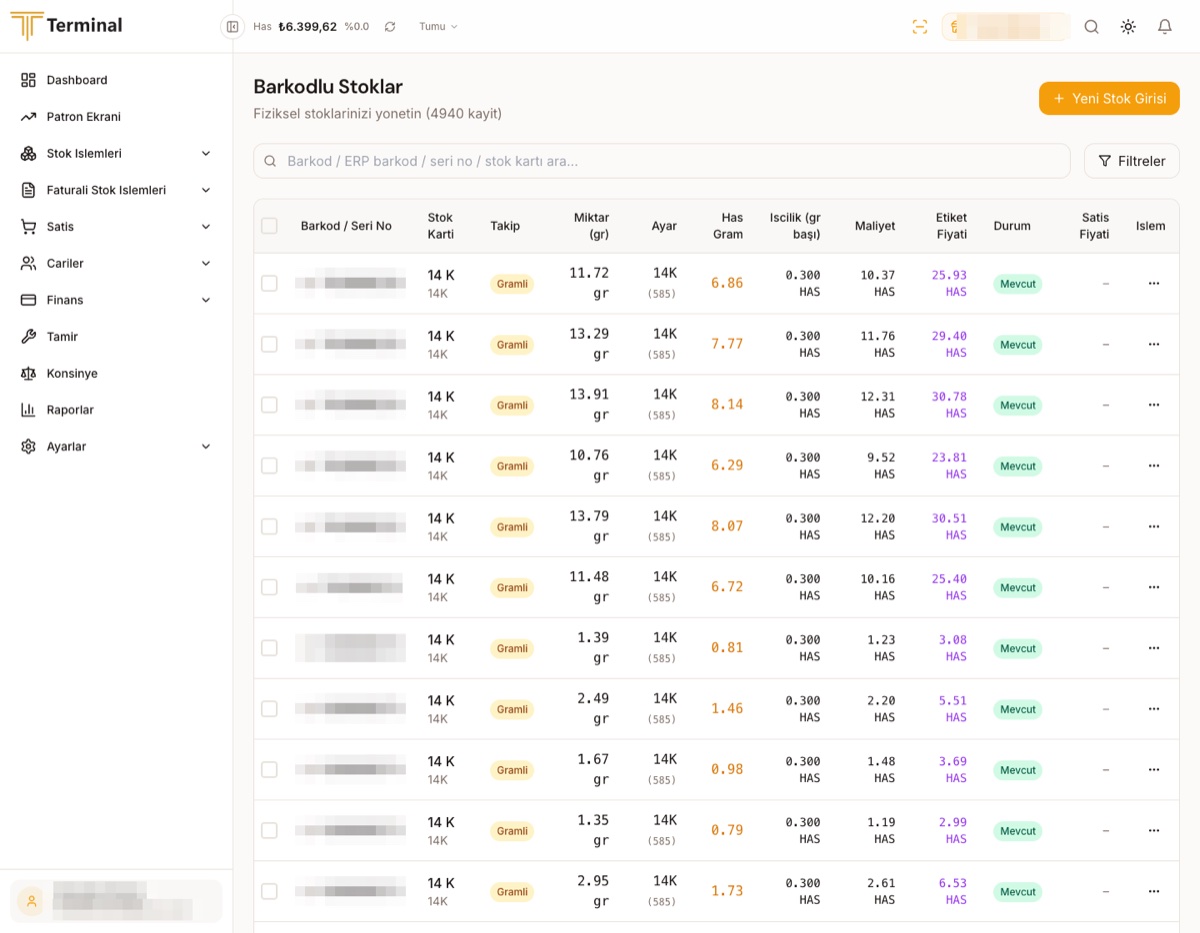This screenshot has height=933, width=1200.
Task: Click the Tamir wrench icon
Action: point(28,337)
